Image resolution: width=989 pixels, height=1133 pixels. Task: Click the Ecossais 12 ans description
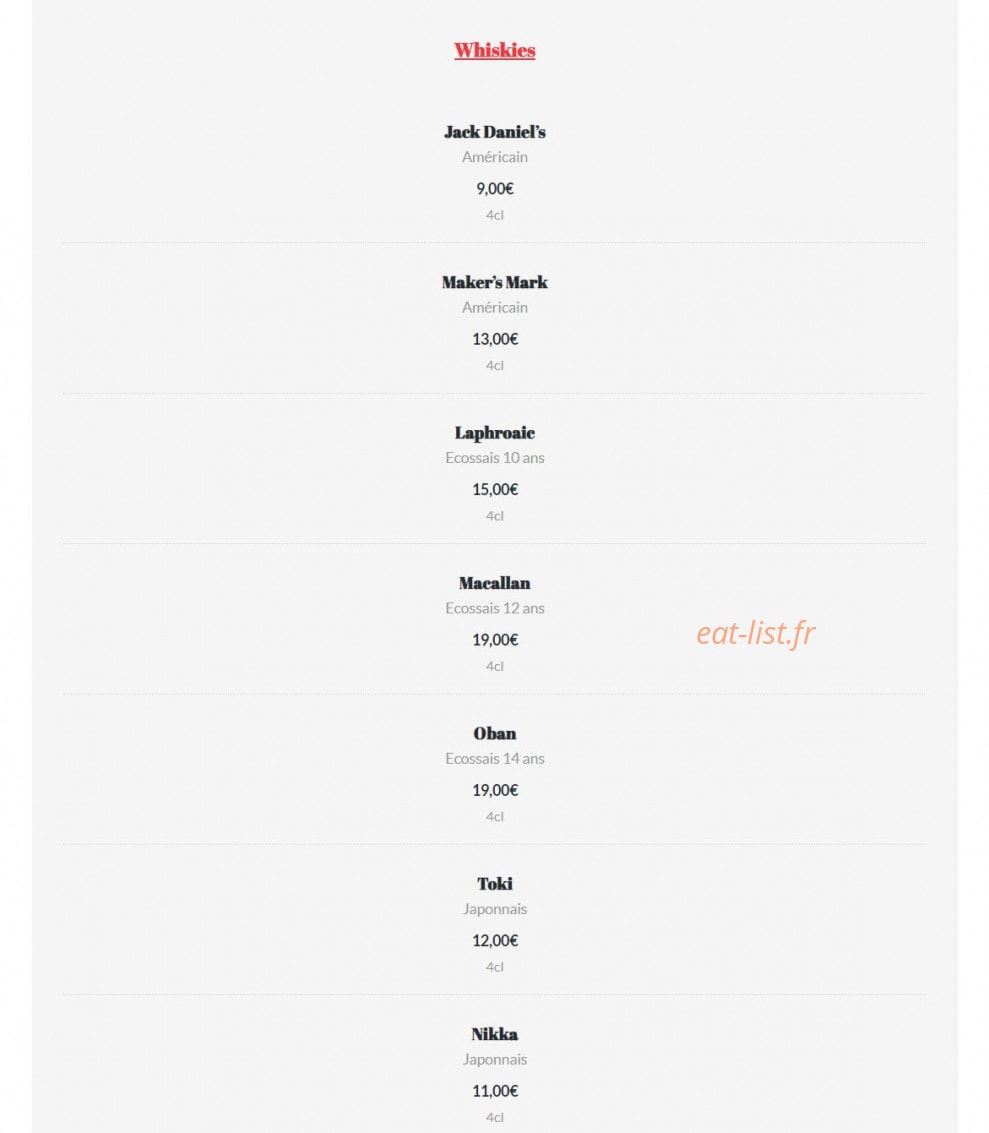pos(494,608)
